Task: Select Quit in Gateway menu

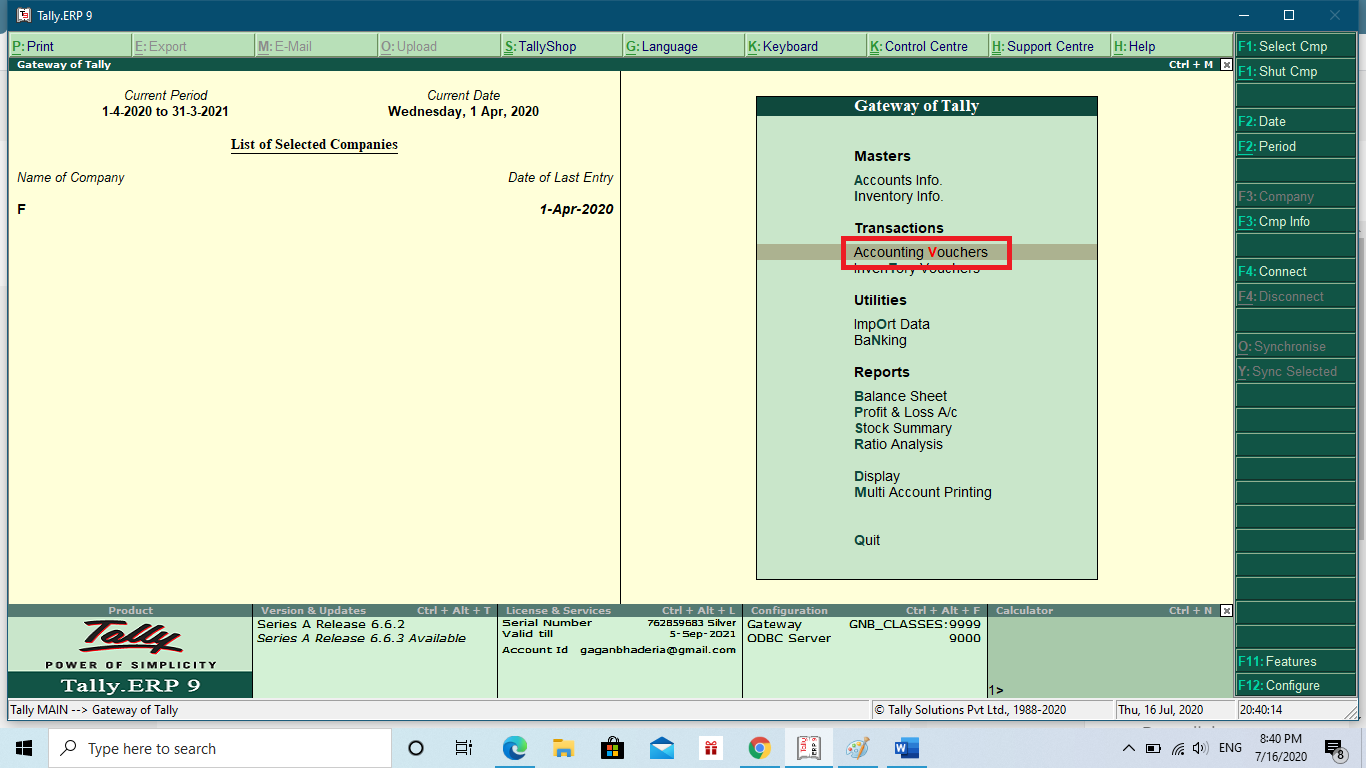Action: [x=867, y=540]
